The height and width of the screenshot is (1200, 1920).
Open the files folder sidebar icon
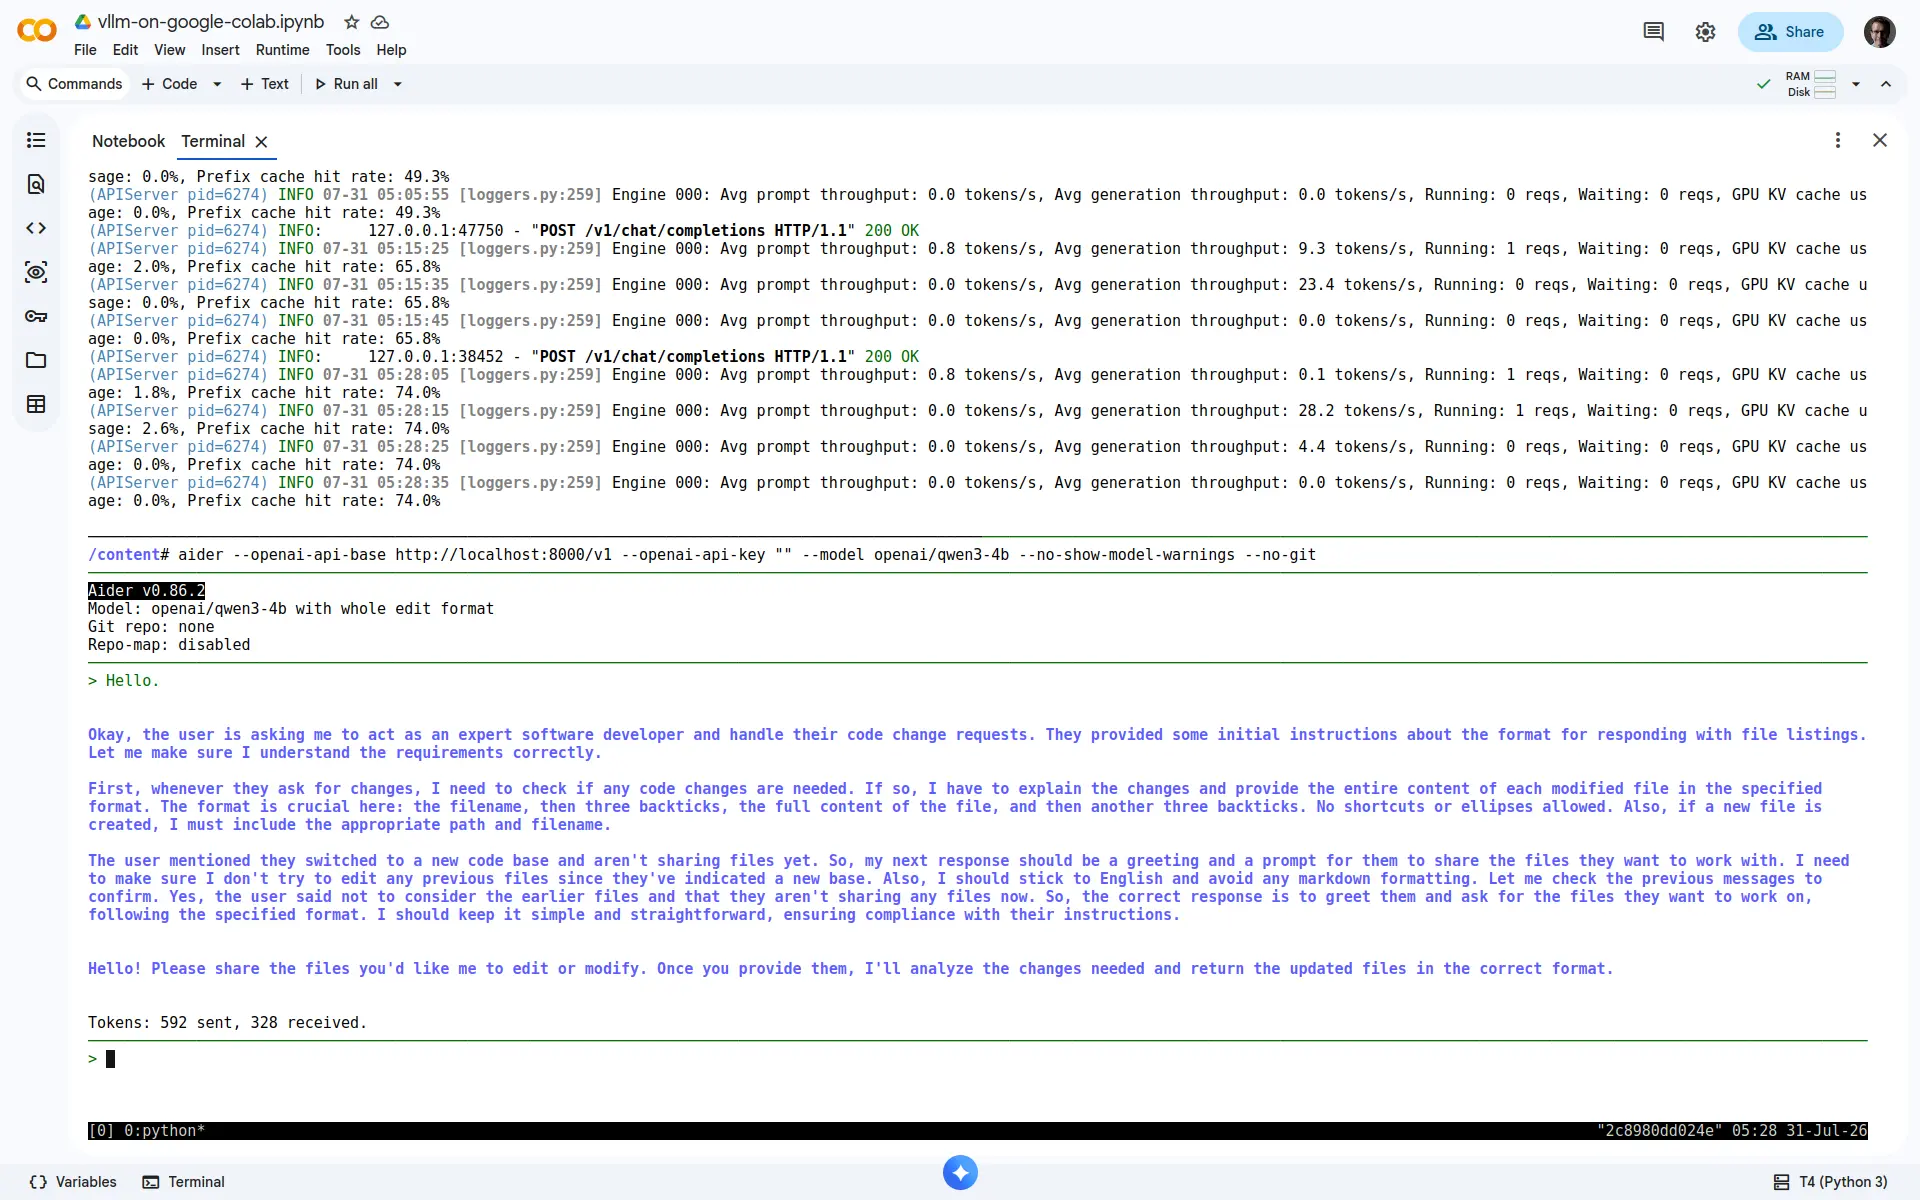(36, 360)
